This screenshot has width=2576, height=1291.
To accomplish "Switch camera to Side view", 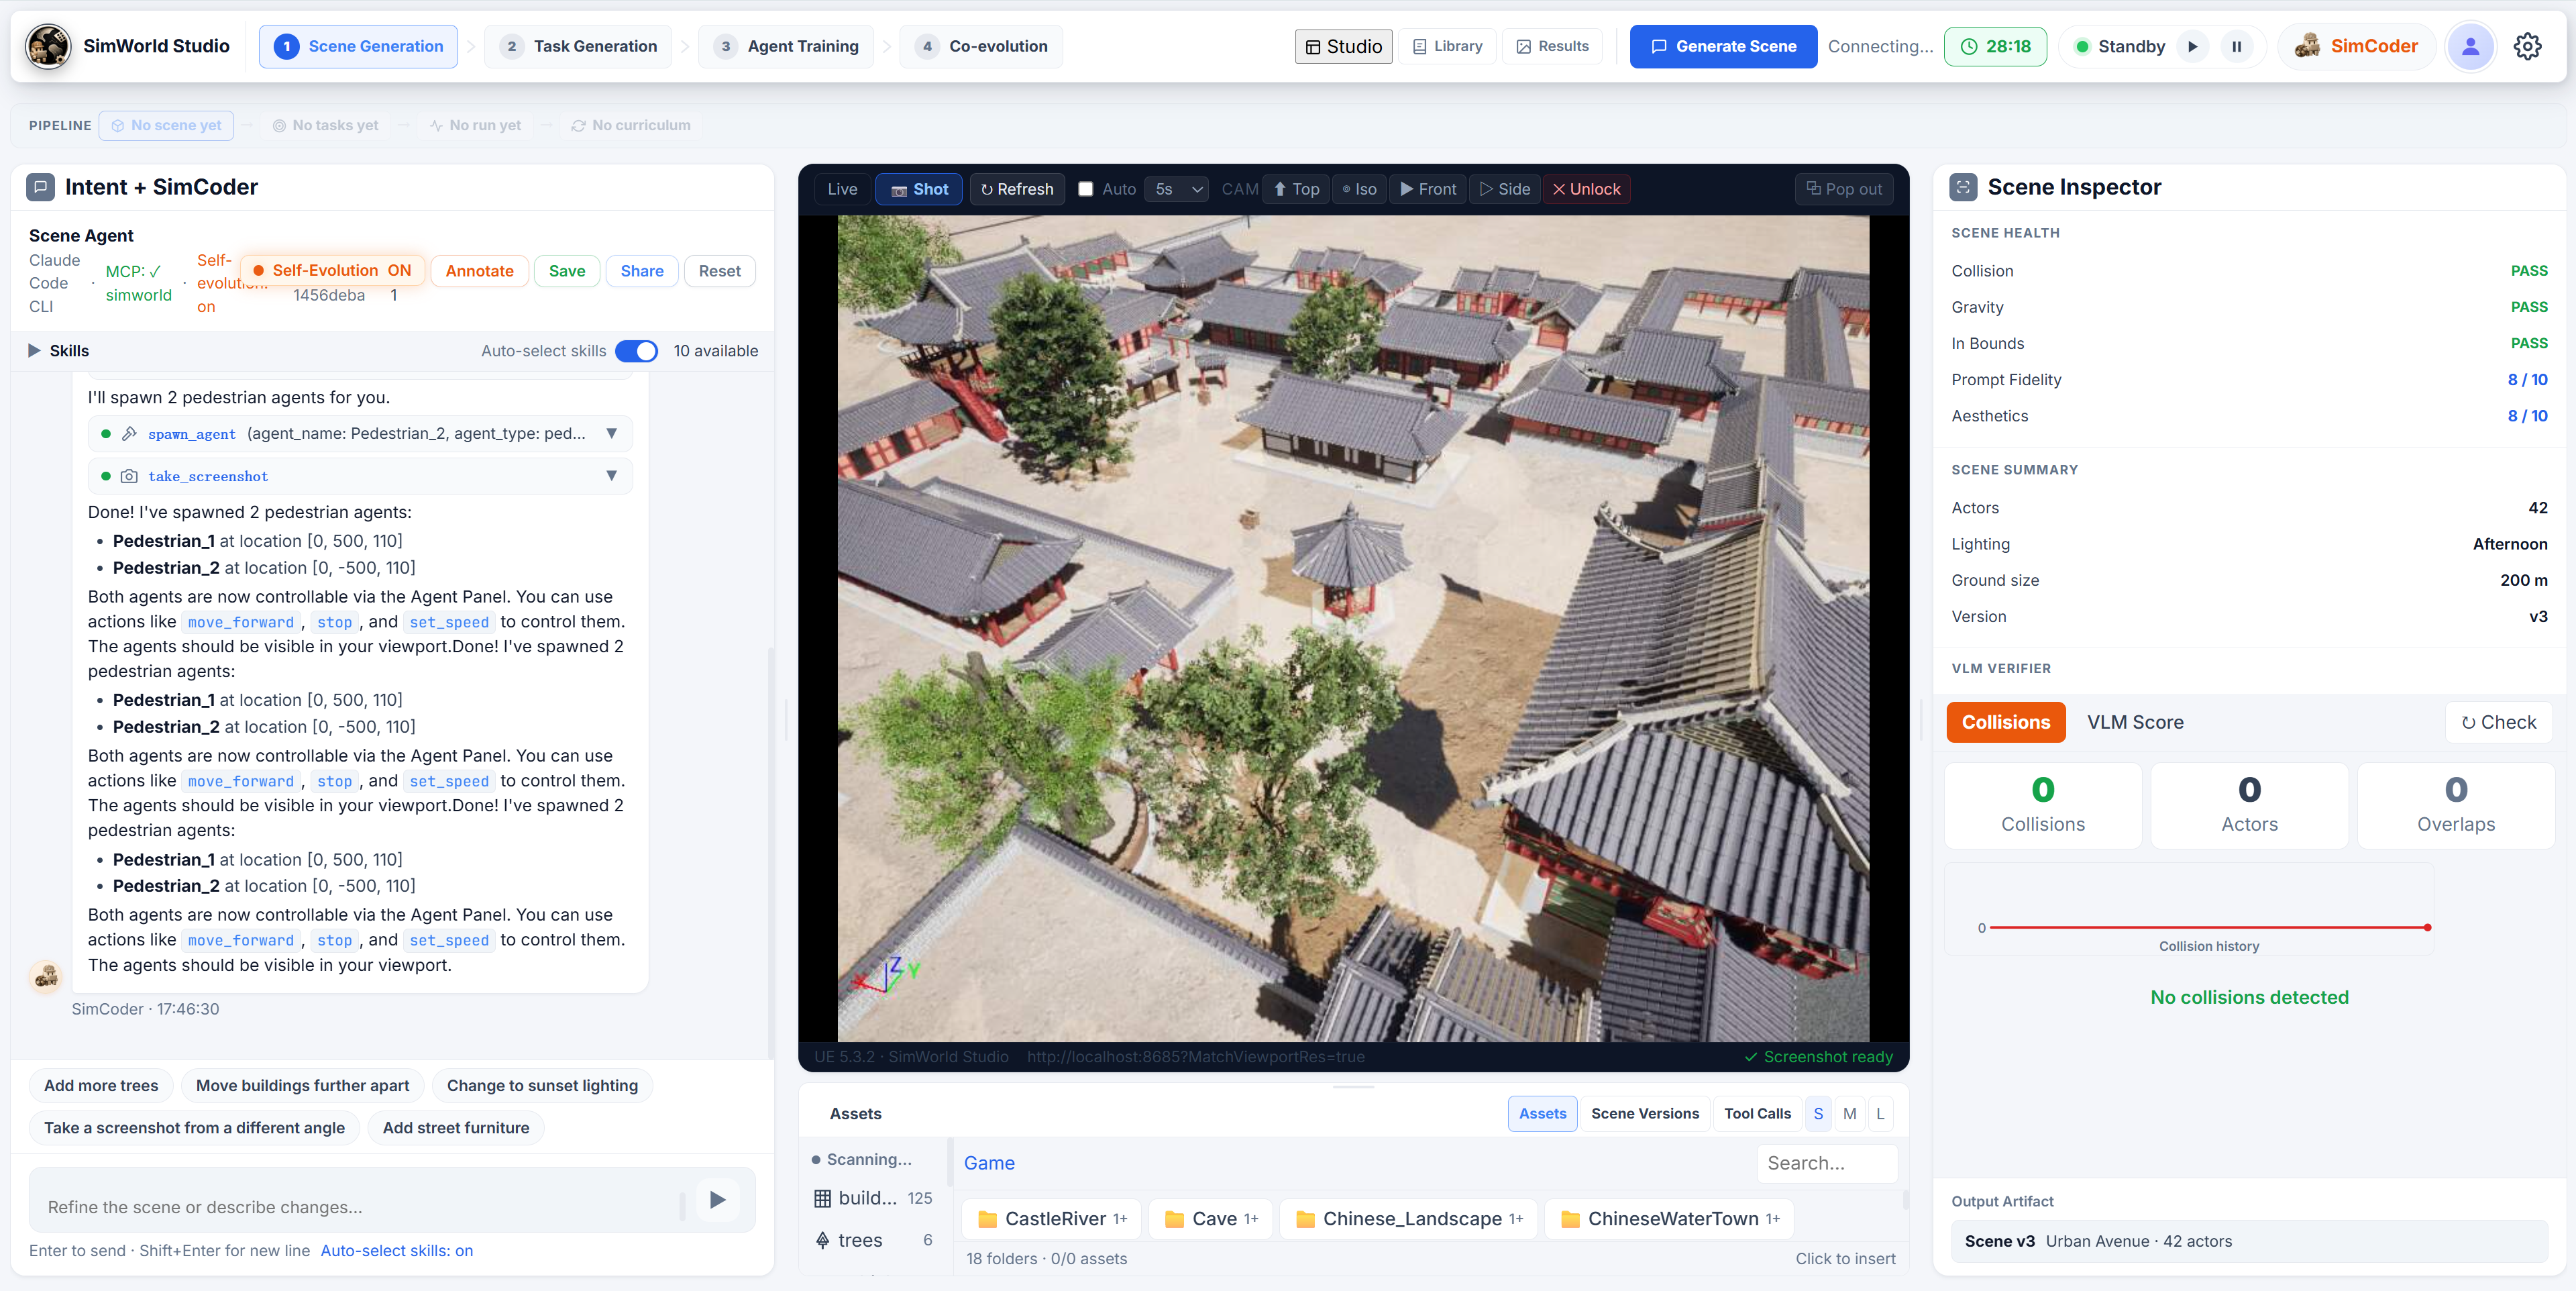I will (x=1505, y=189).
